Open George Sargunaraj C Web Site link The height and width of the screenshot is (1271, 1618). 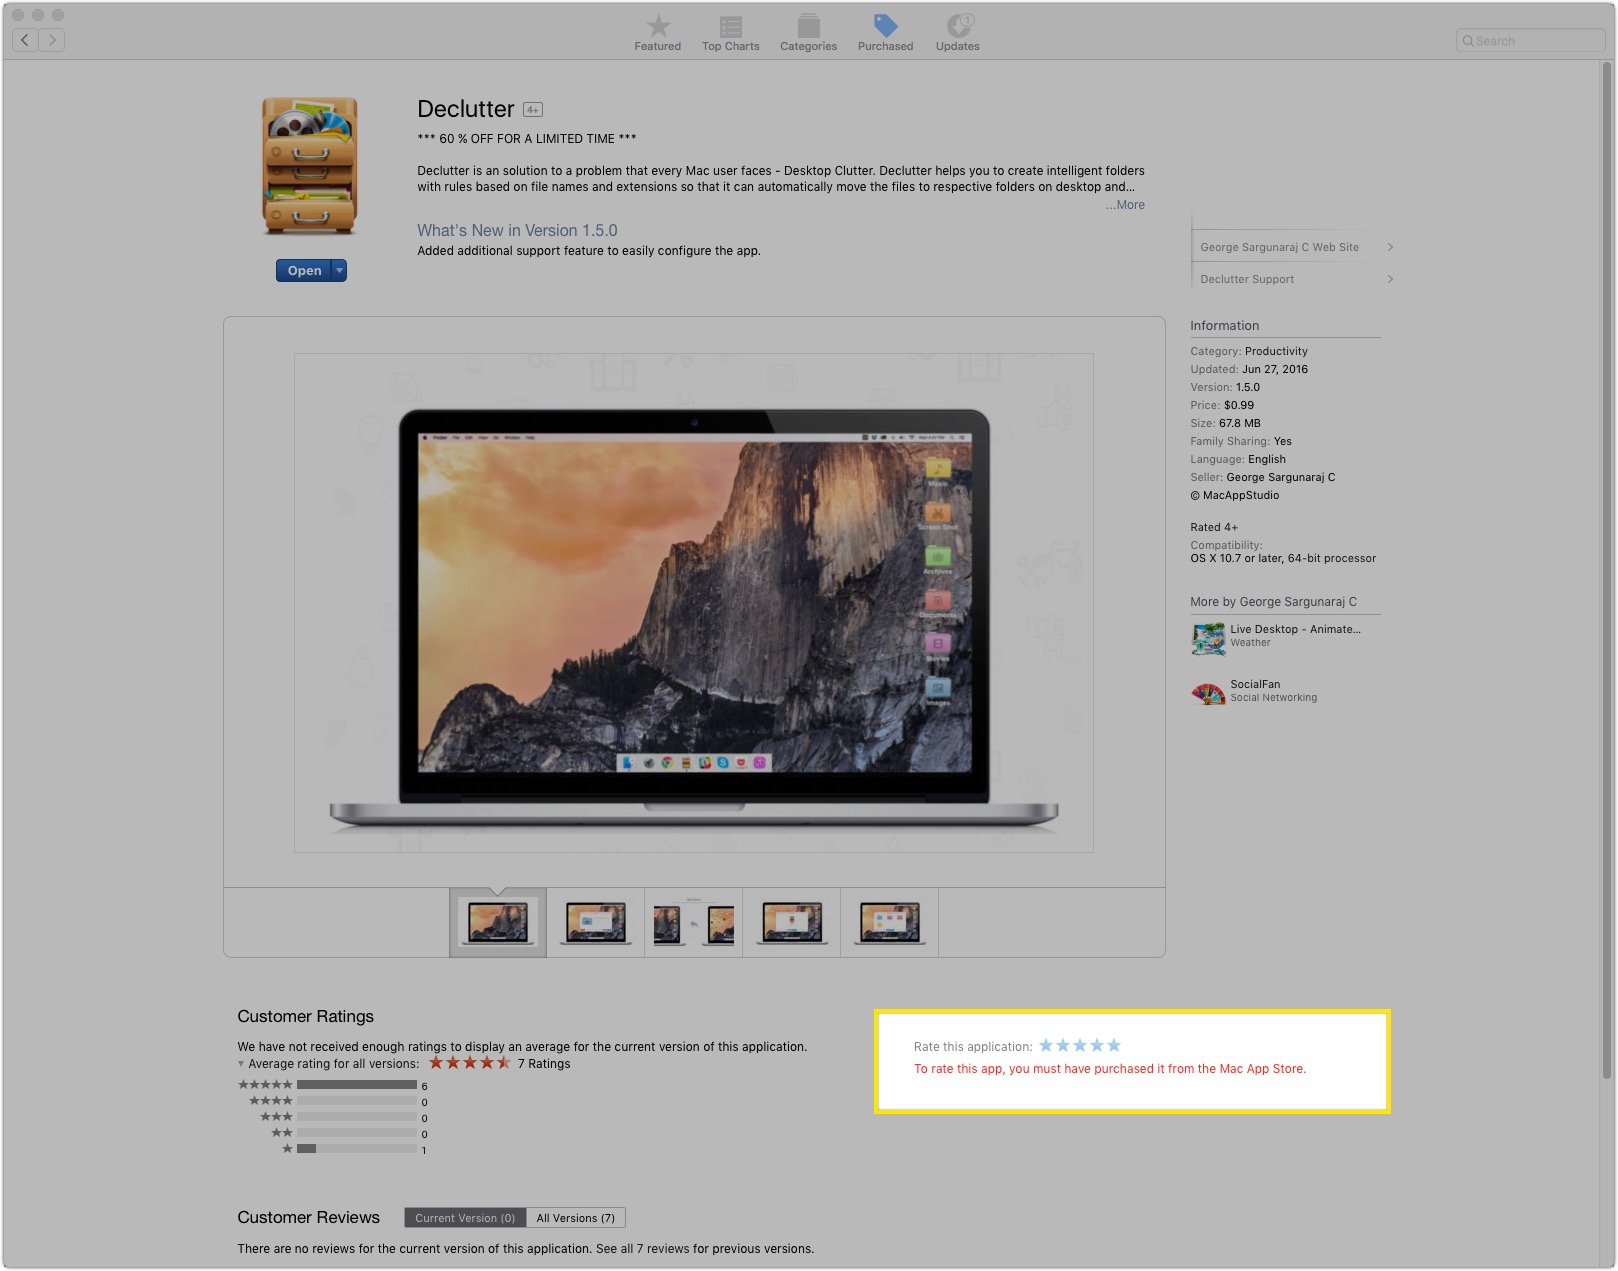coord(1279,247)
